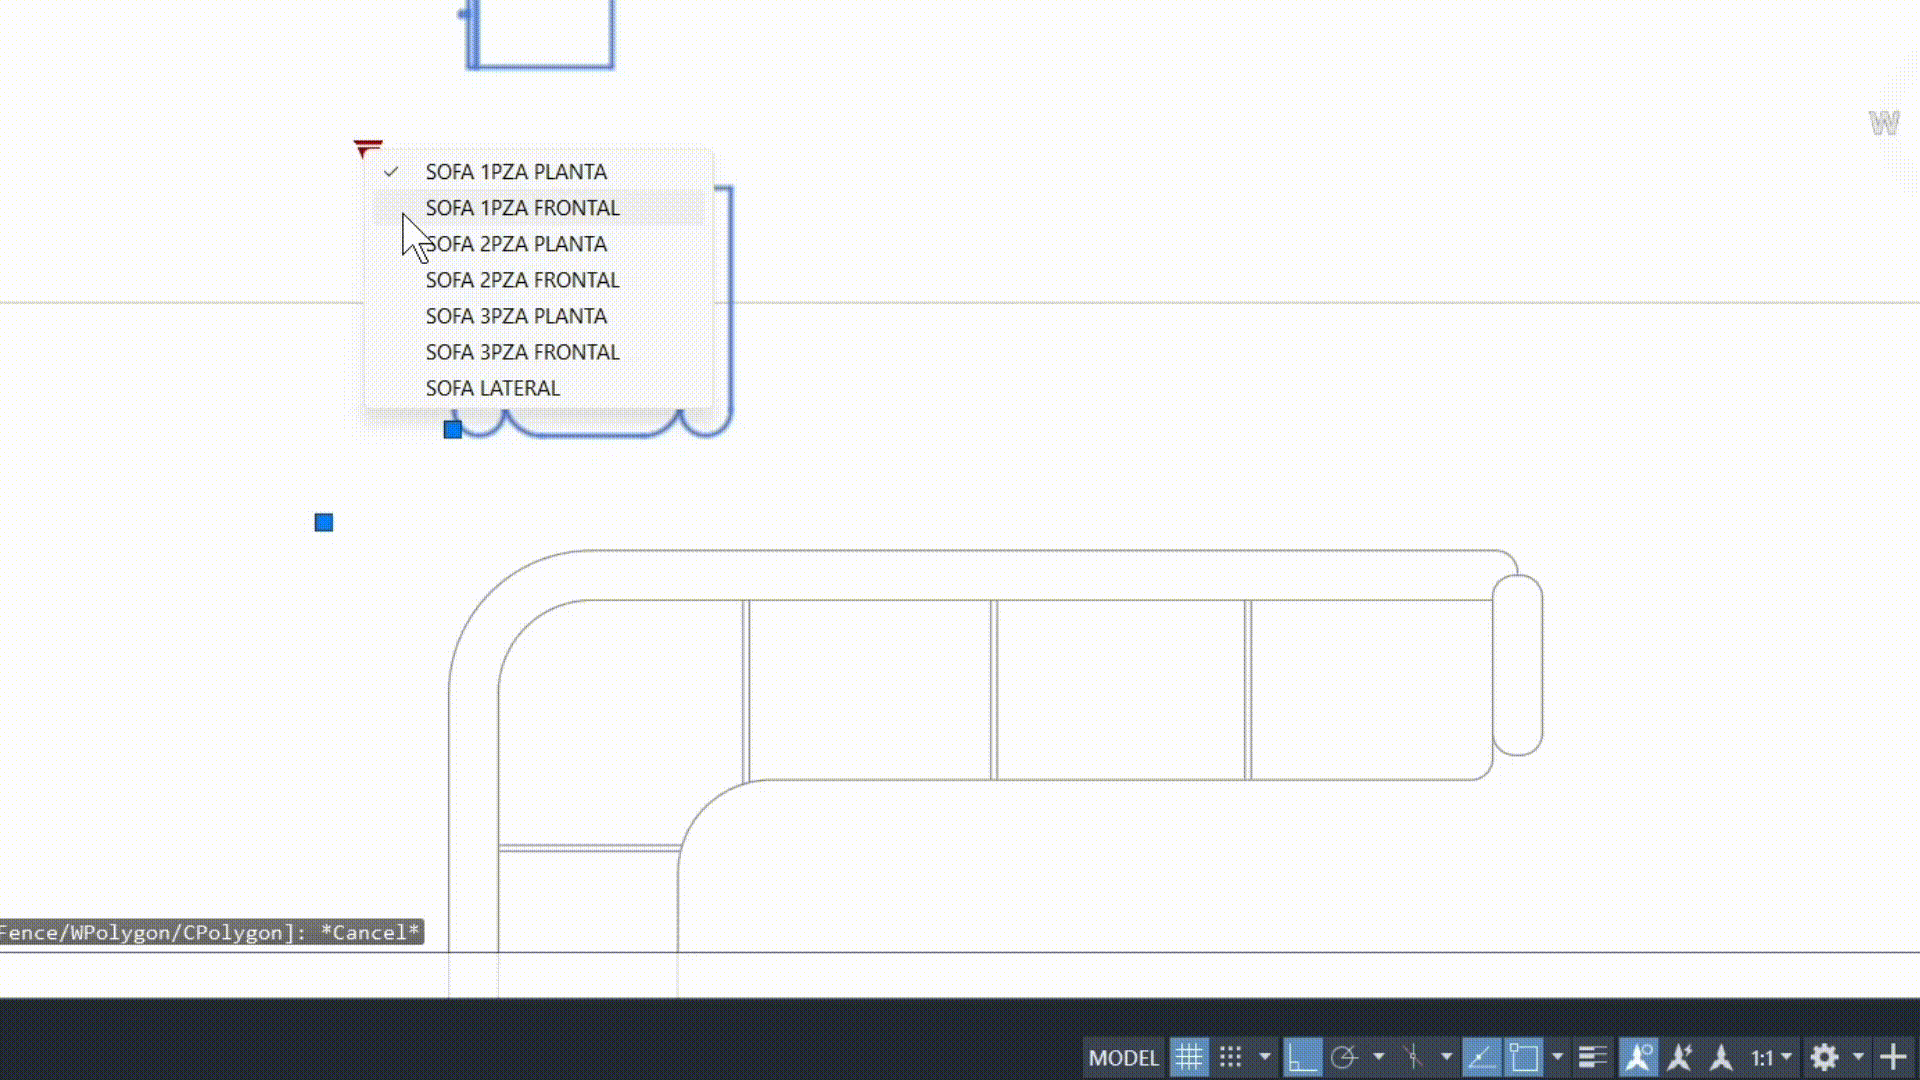Choose the SOFA LATERAL entry

click(x=492, y=388)
